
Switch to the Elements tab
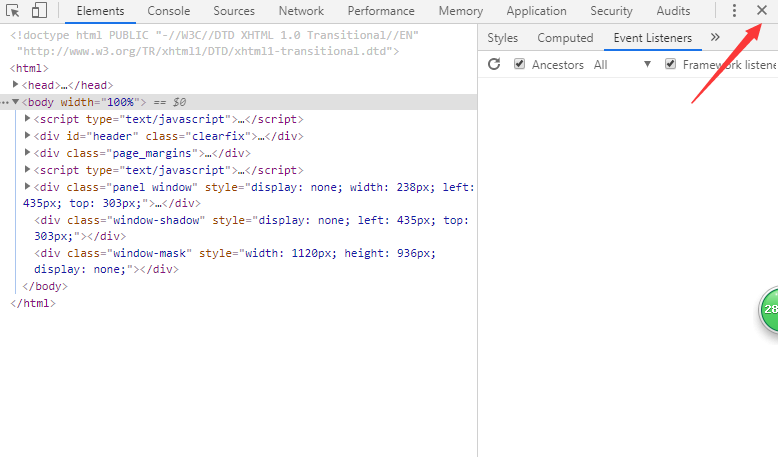tap(100, 11)
